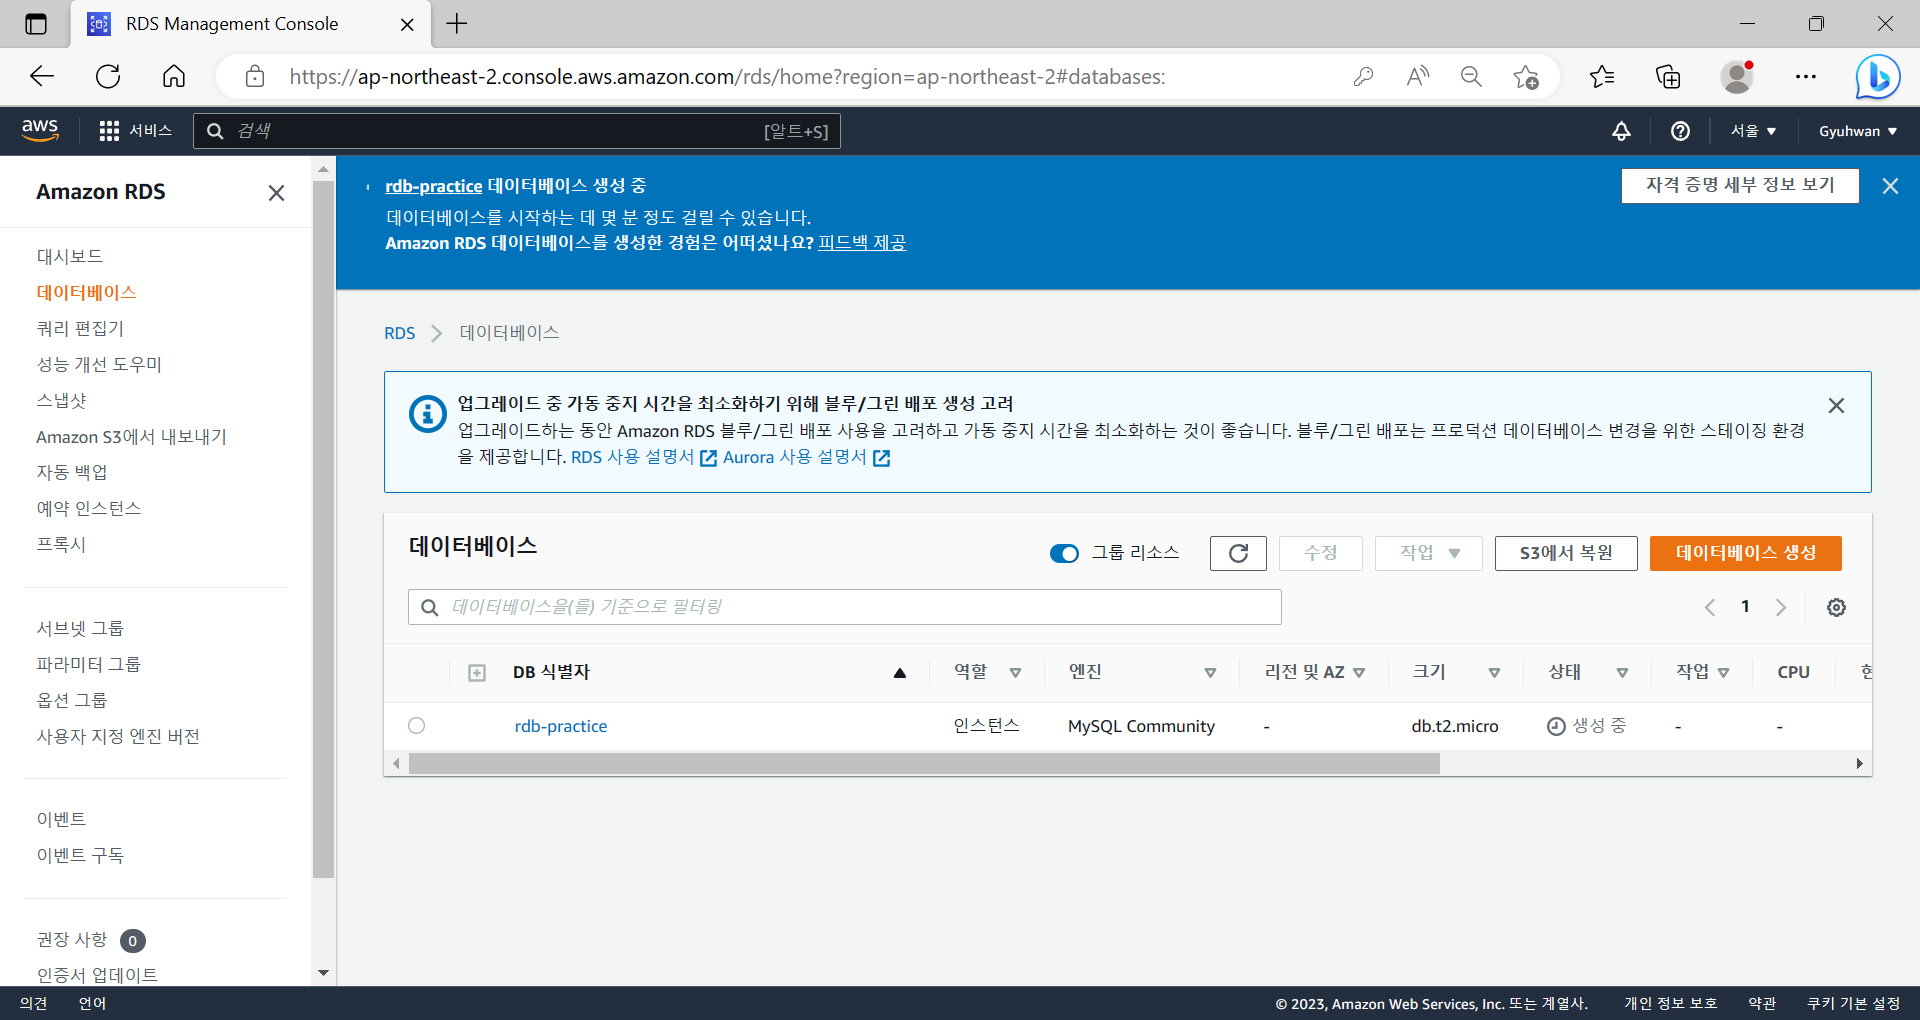The height and width of the screenshot is (1020, 1920).
Task: Sort by 크기 column arrow
Action: click(x=1494, y=673)
